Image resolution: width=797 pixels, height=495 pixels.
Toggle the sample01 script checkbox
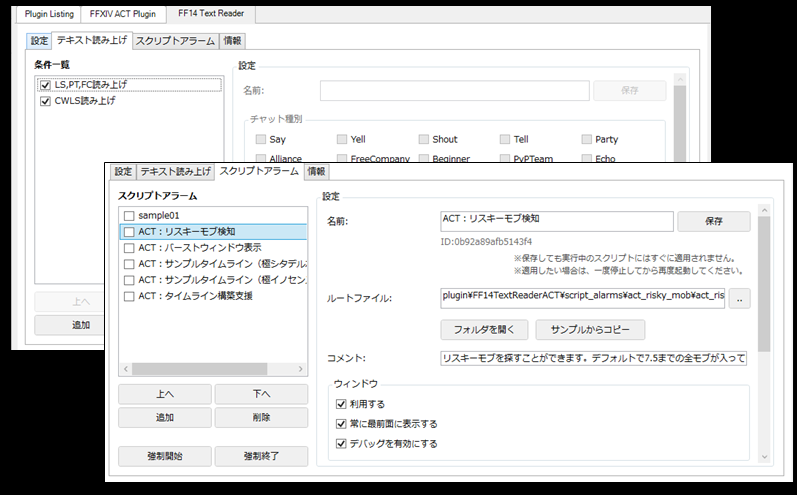129,215
